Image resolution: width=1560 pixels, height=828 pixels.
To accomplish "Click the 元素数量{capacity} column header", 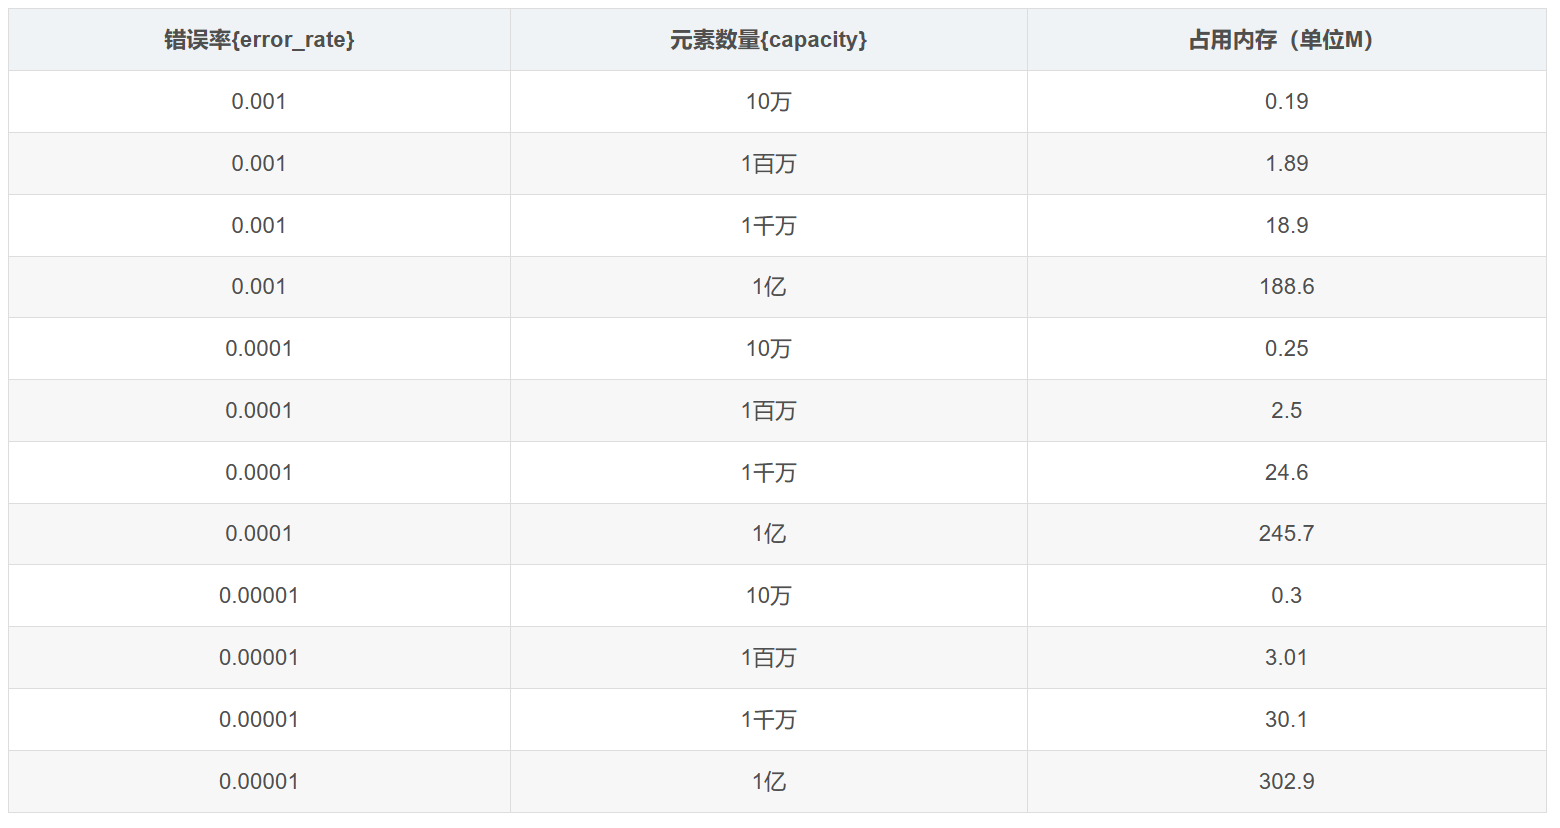I will (x=768, y=40).
